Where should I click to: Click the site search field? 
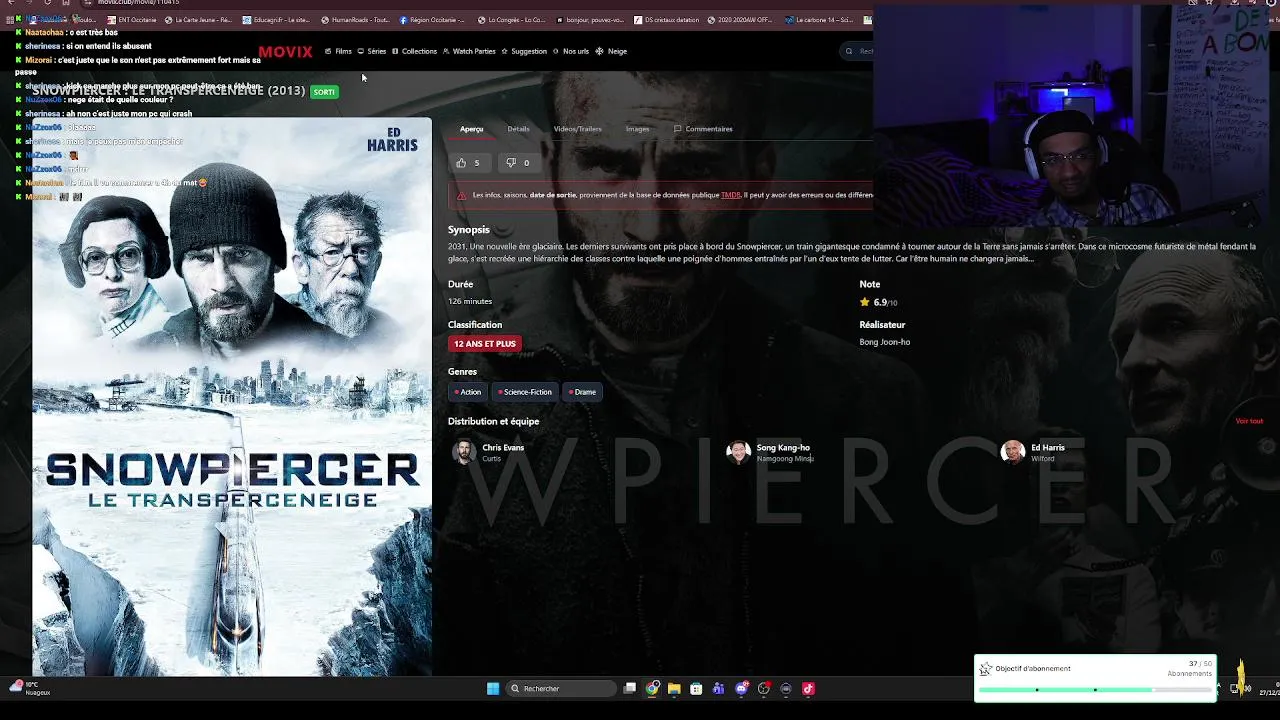[858, 51]
